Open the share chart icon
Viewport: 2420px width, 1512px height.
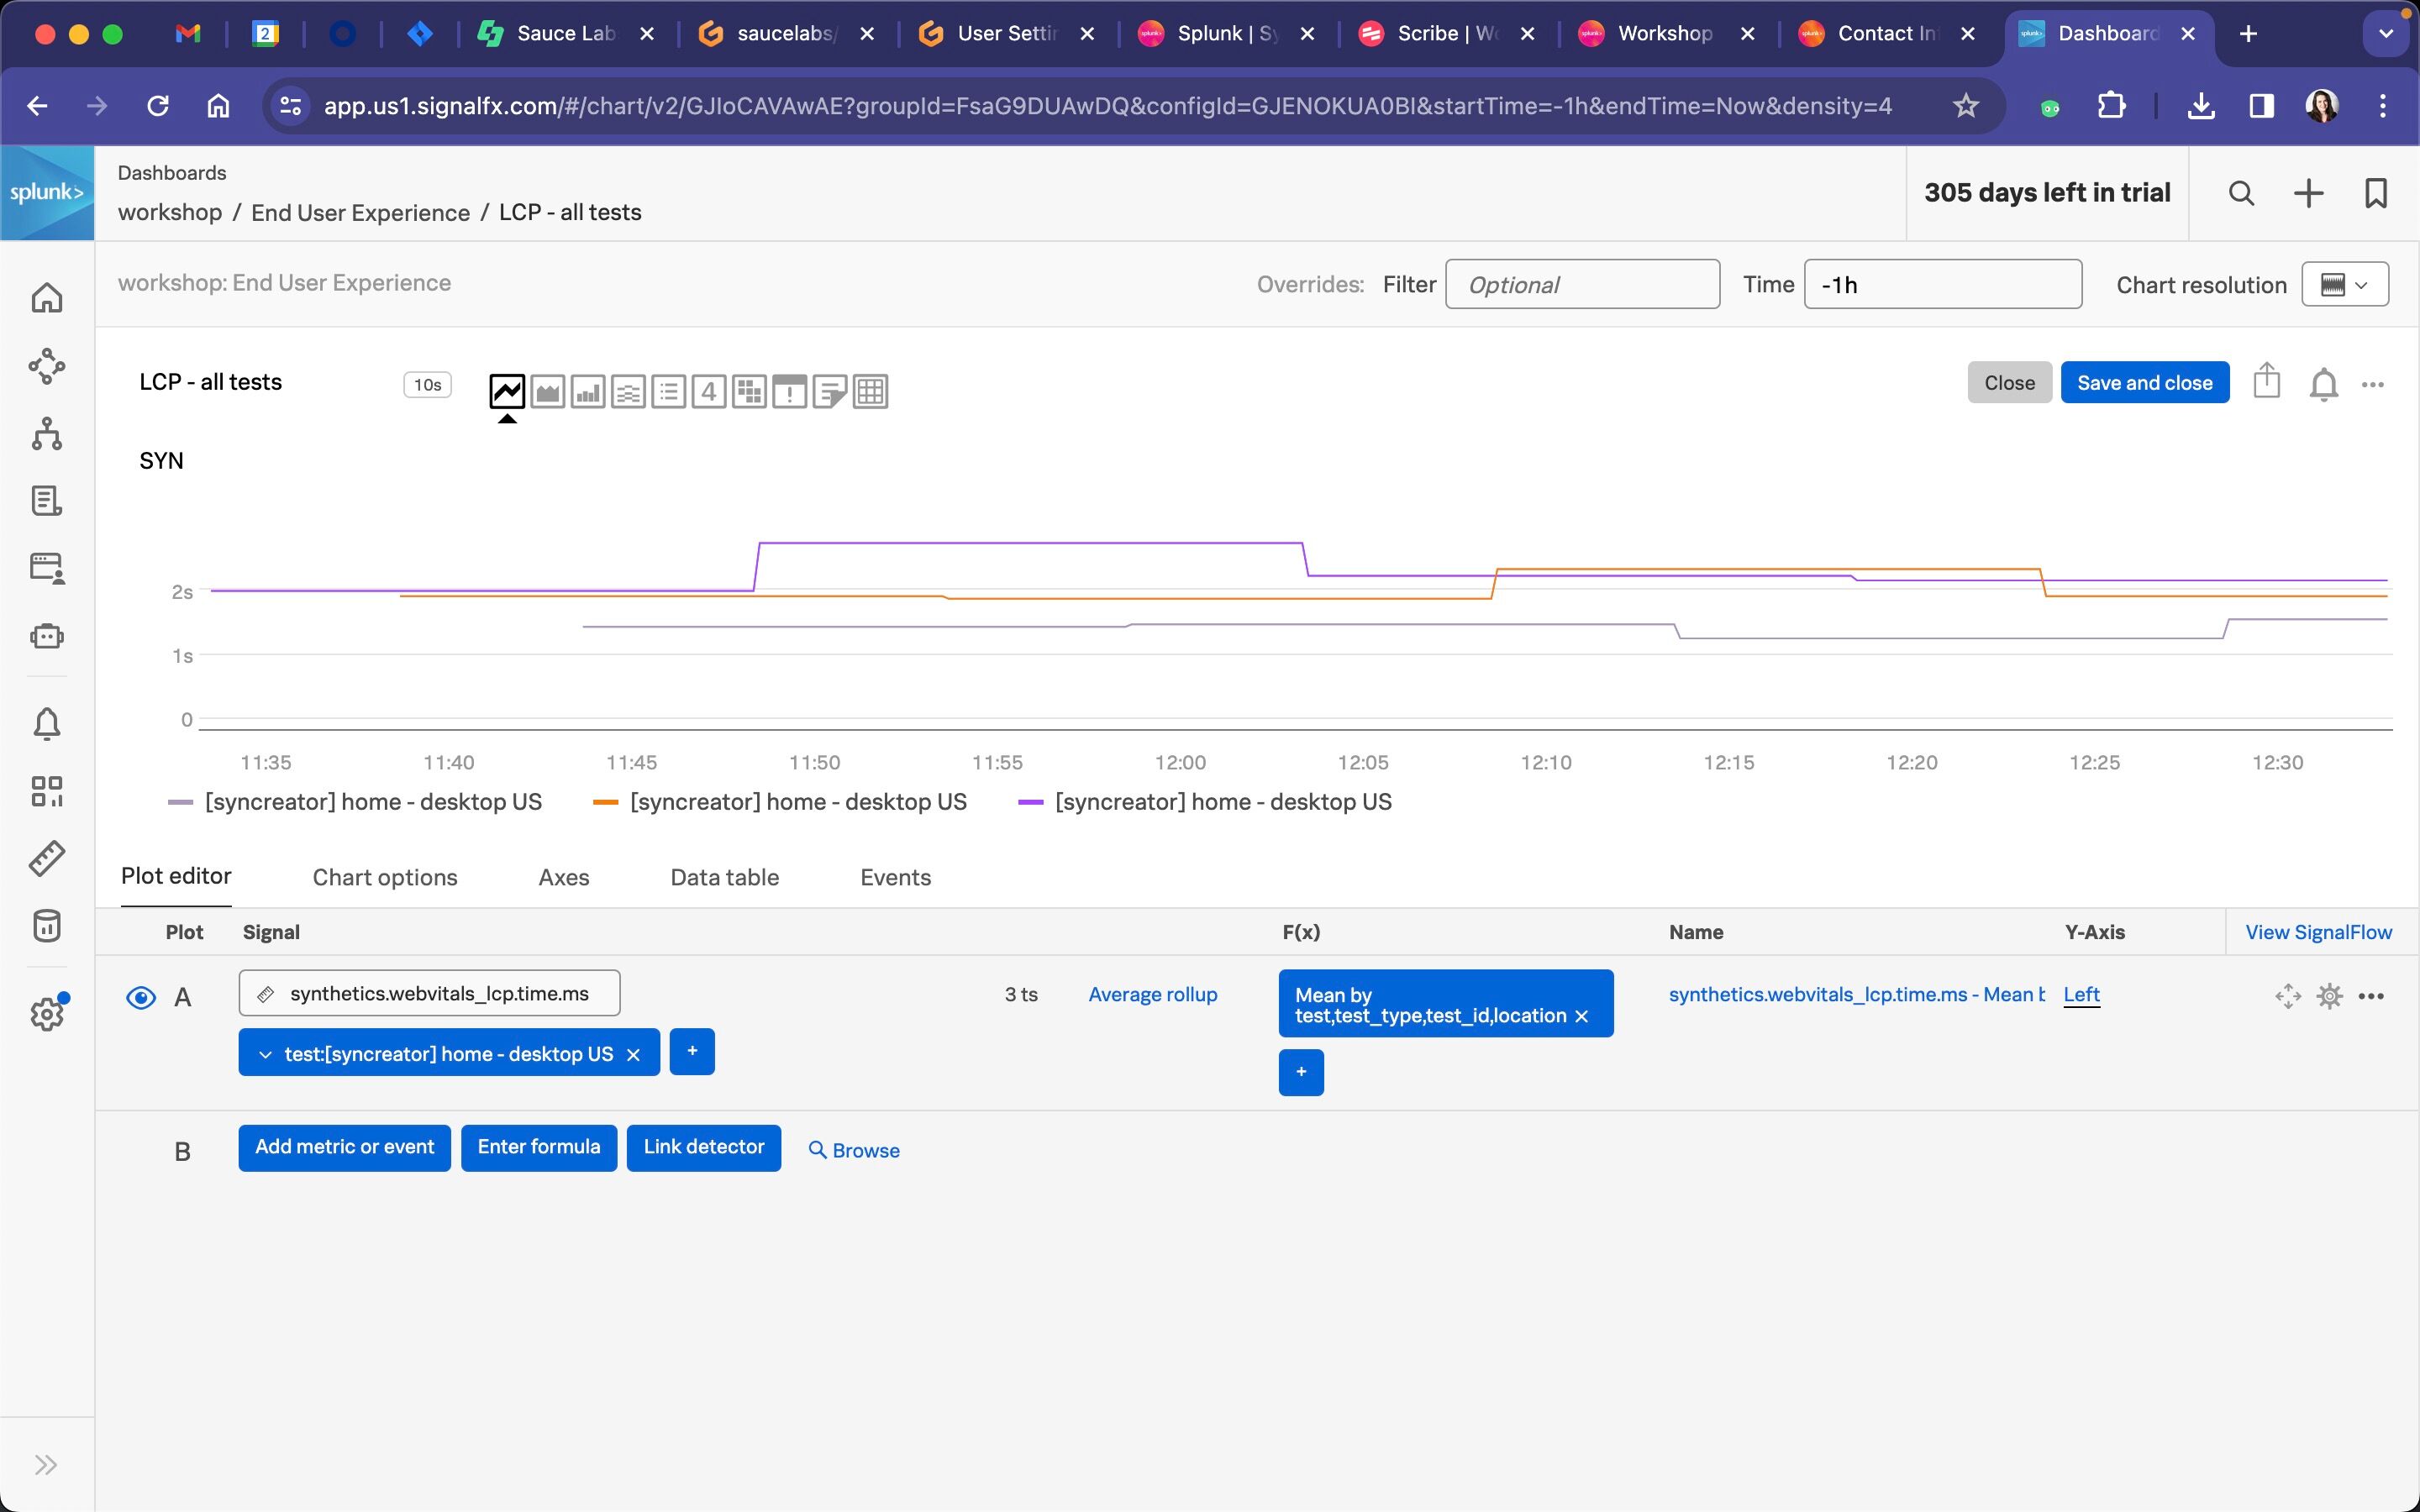2266,382
